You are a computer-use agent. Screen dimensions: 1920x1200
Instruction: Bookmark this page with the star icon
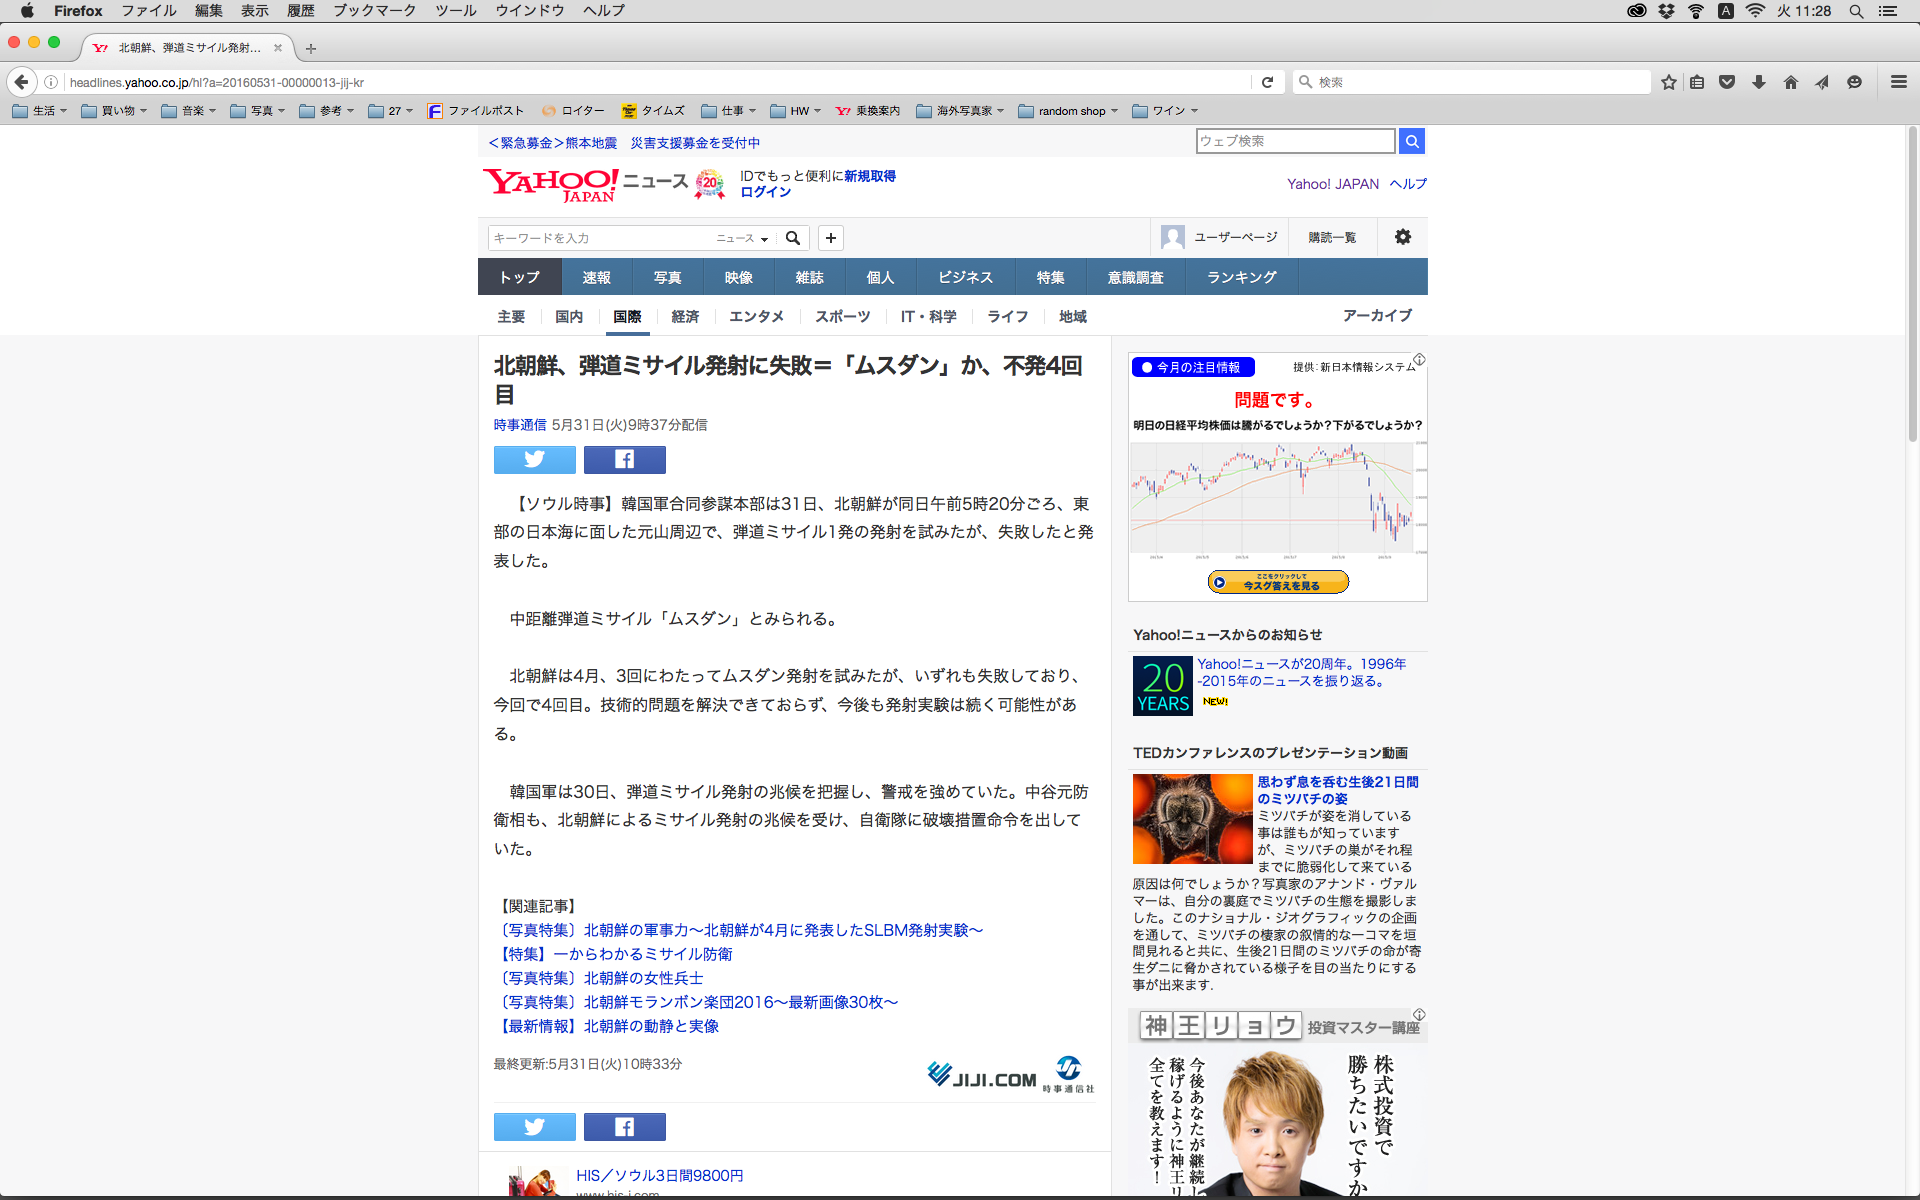point(1668,82)
